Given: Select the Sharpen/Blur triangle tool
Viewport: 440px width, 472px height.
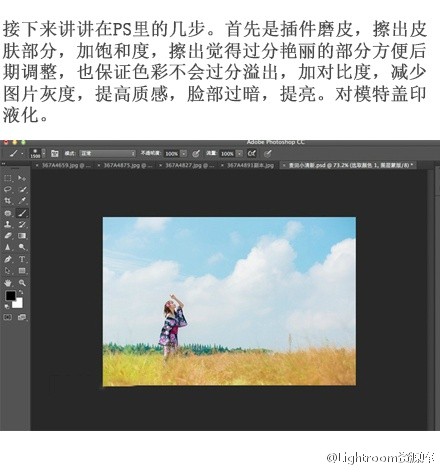Looking at the screenshot, I should tap(8, 247).
